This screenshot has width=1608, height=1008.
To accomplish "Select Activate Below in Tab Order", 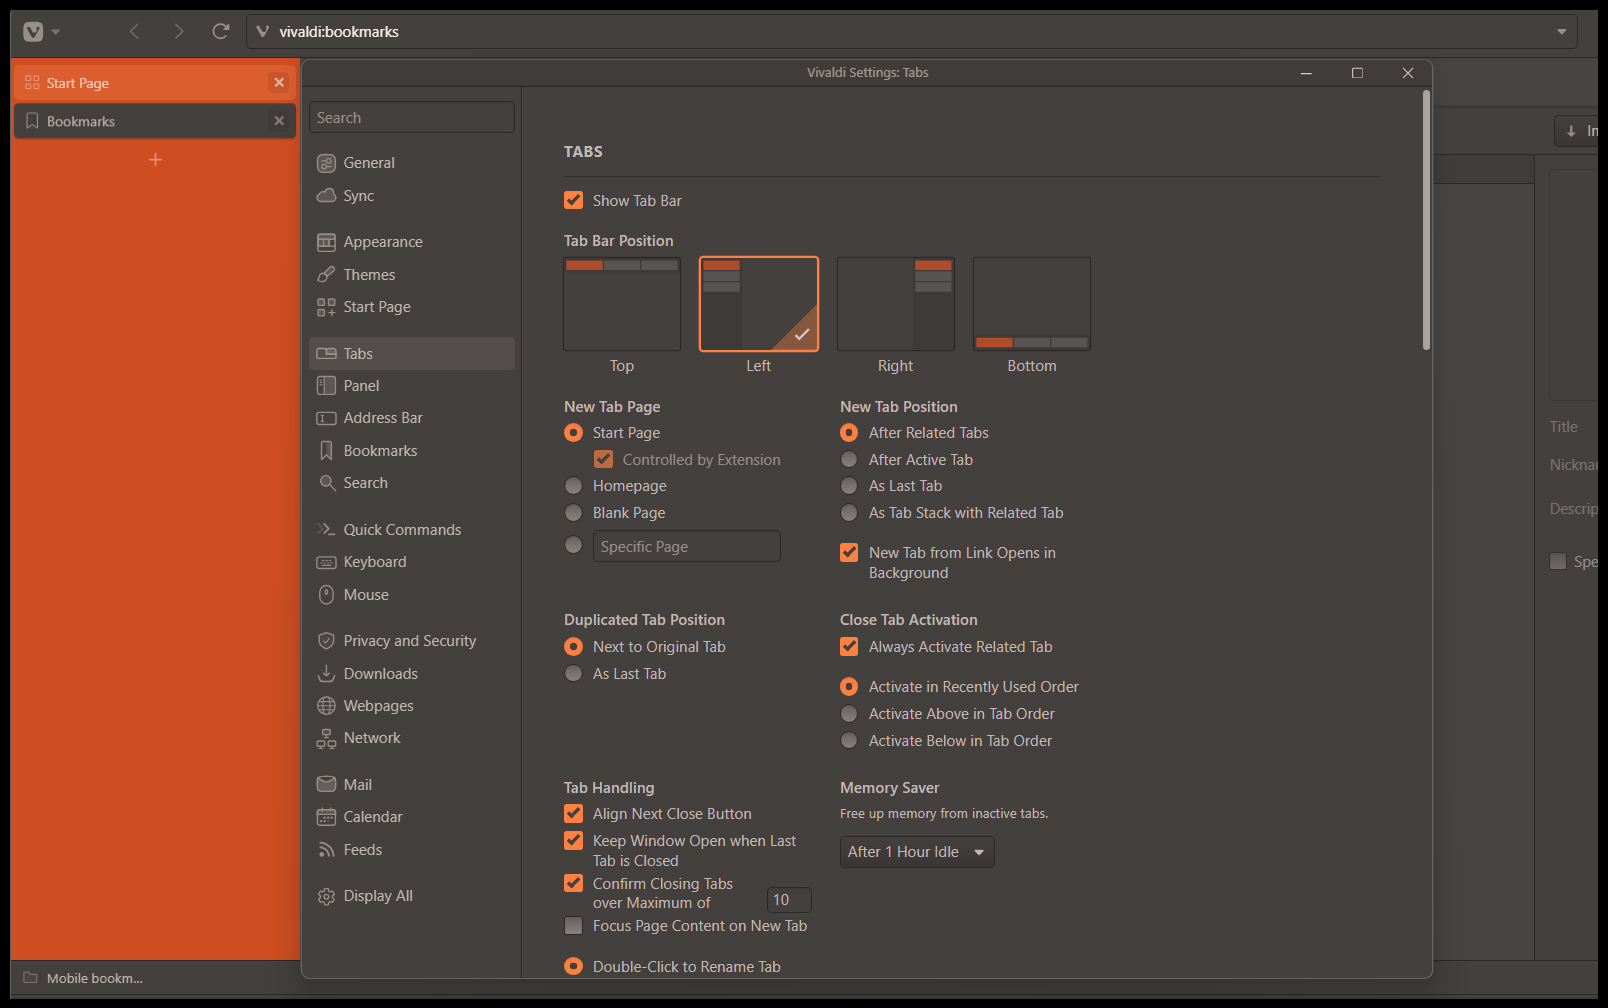I will pyautogui.click(x=849, y=741).
